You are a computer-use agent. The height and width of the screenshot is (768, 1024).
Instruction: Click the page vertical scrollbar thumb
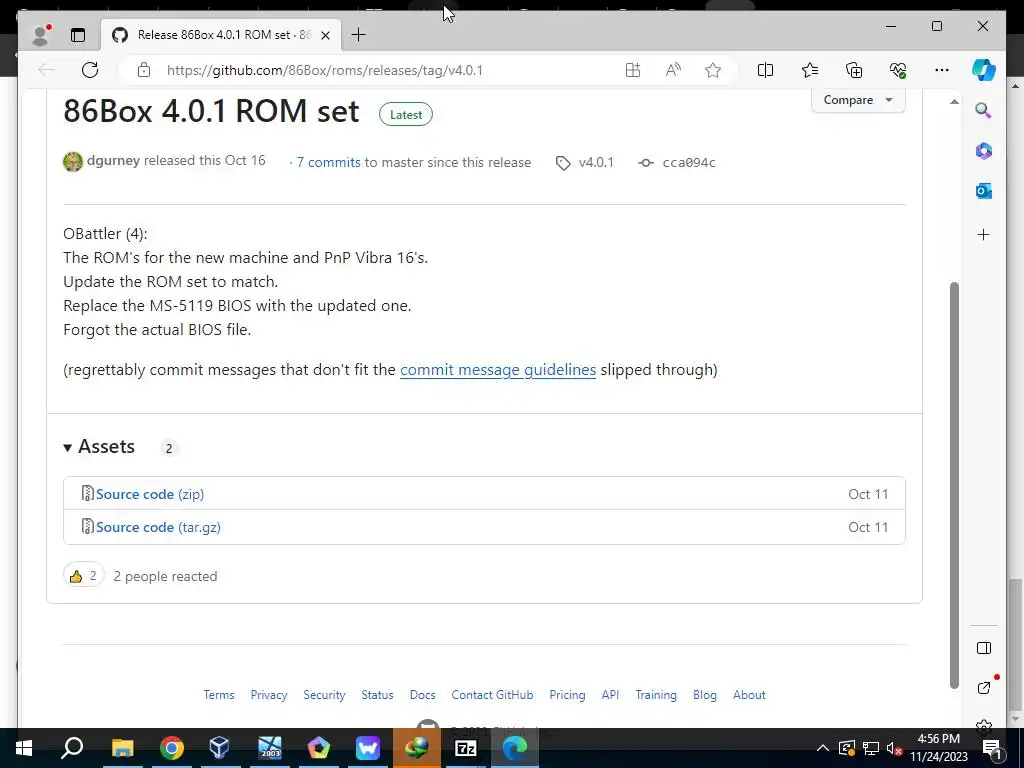[954, 485]
